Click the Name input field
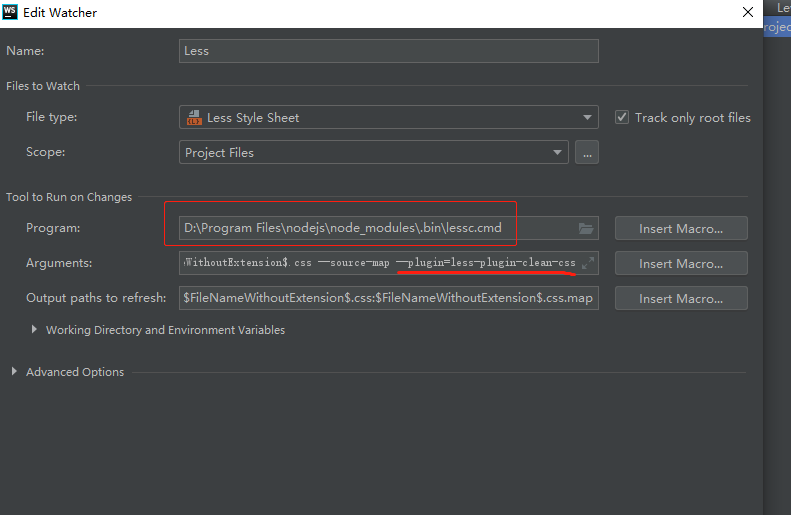The width and height of the screenshot is (791, 515). (x=388, y=51)
